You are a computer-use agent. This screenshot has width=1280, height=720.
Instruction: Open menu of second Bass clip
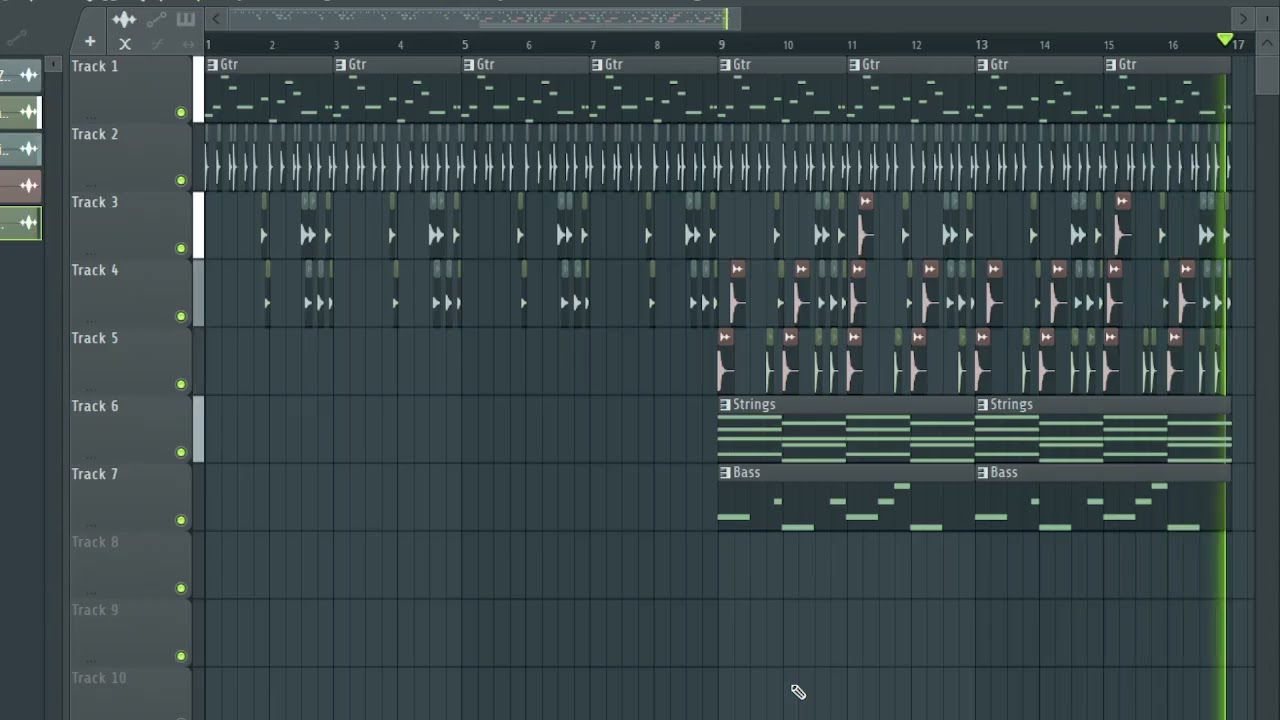pyautogui.click(x=982, y=472)
